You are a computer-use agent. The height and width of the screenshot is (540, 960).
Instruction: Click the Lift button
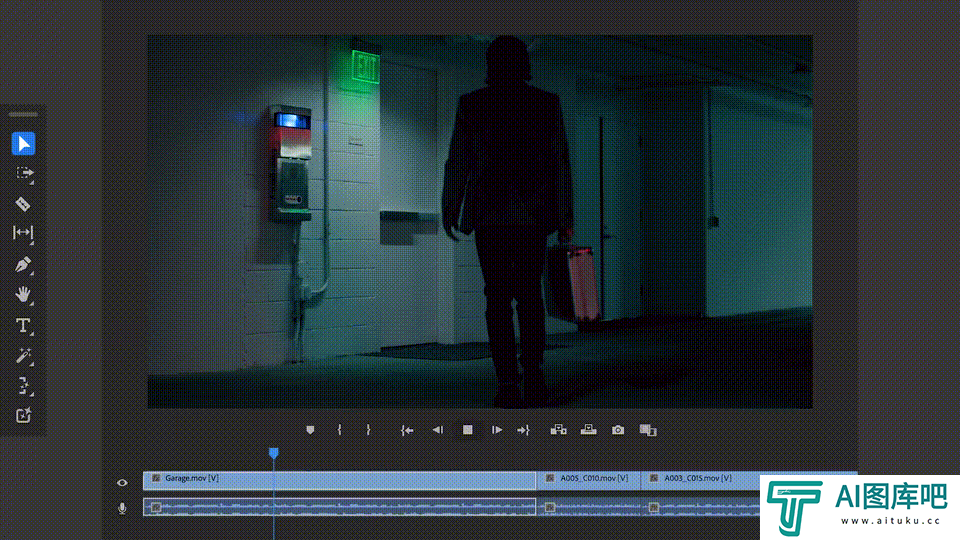tap(558, 430)
